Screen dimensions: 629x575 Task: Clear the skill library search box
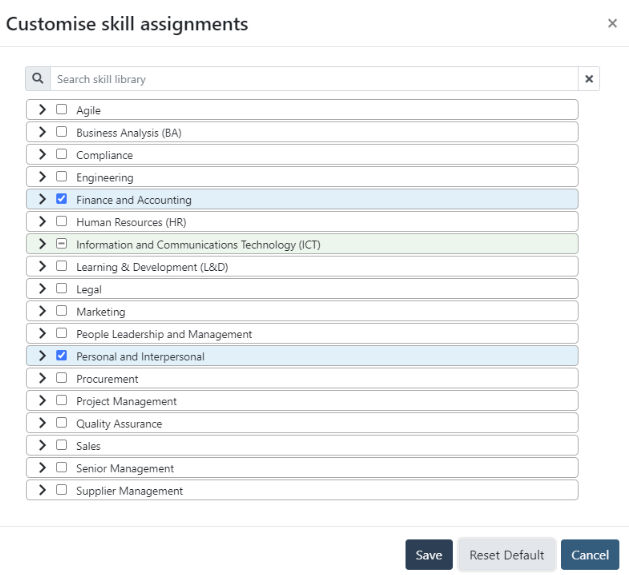point(589,79)
